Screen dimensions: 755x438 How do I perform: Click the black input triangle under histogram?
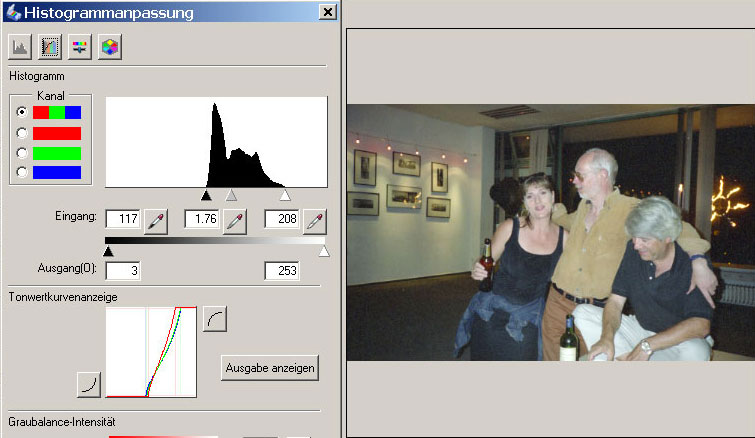click(x=207, y=196)
